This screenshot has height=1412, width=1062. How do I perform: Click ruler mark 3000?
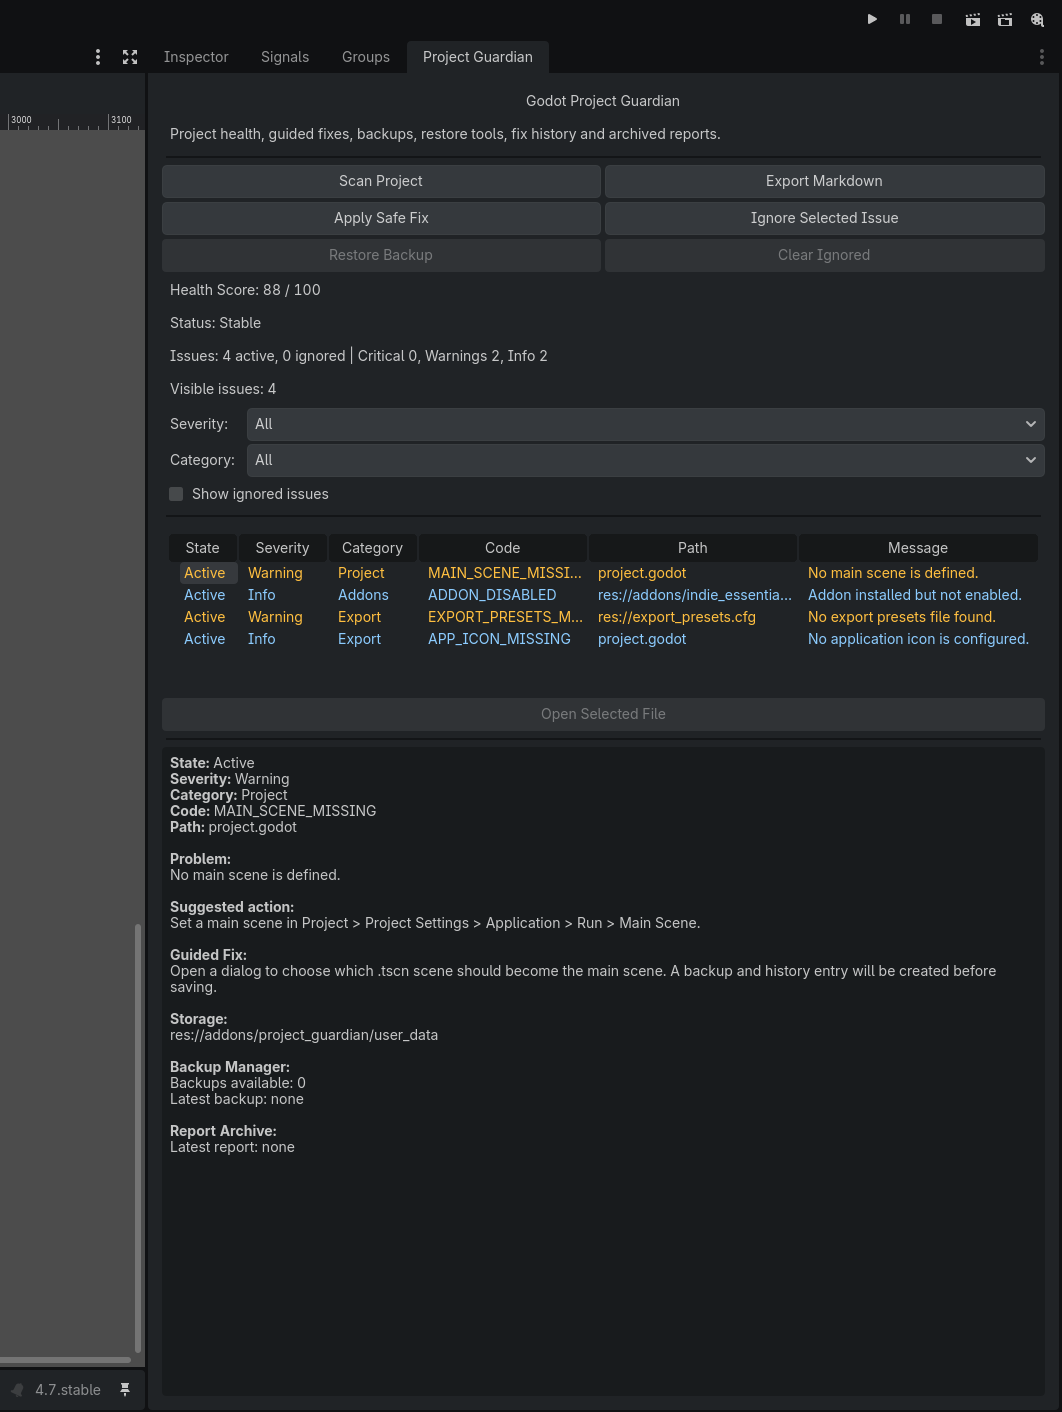[x=21, y=119]
